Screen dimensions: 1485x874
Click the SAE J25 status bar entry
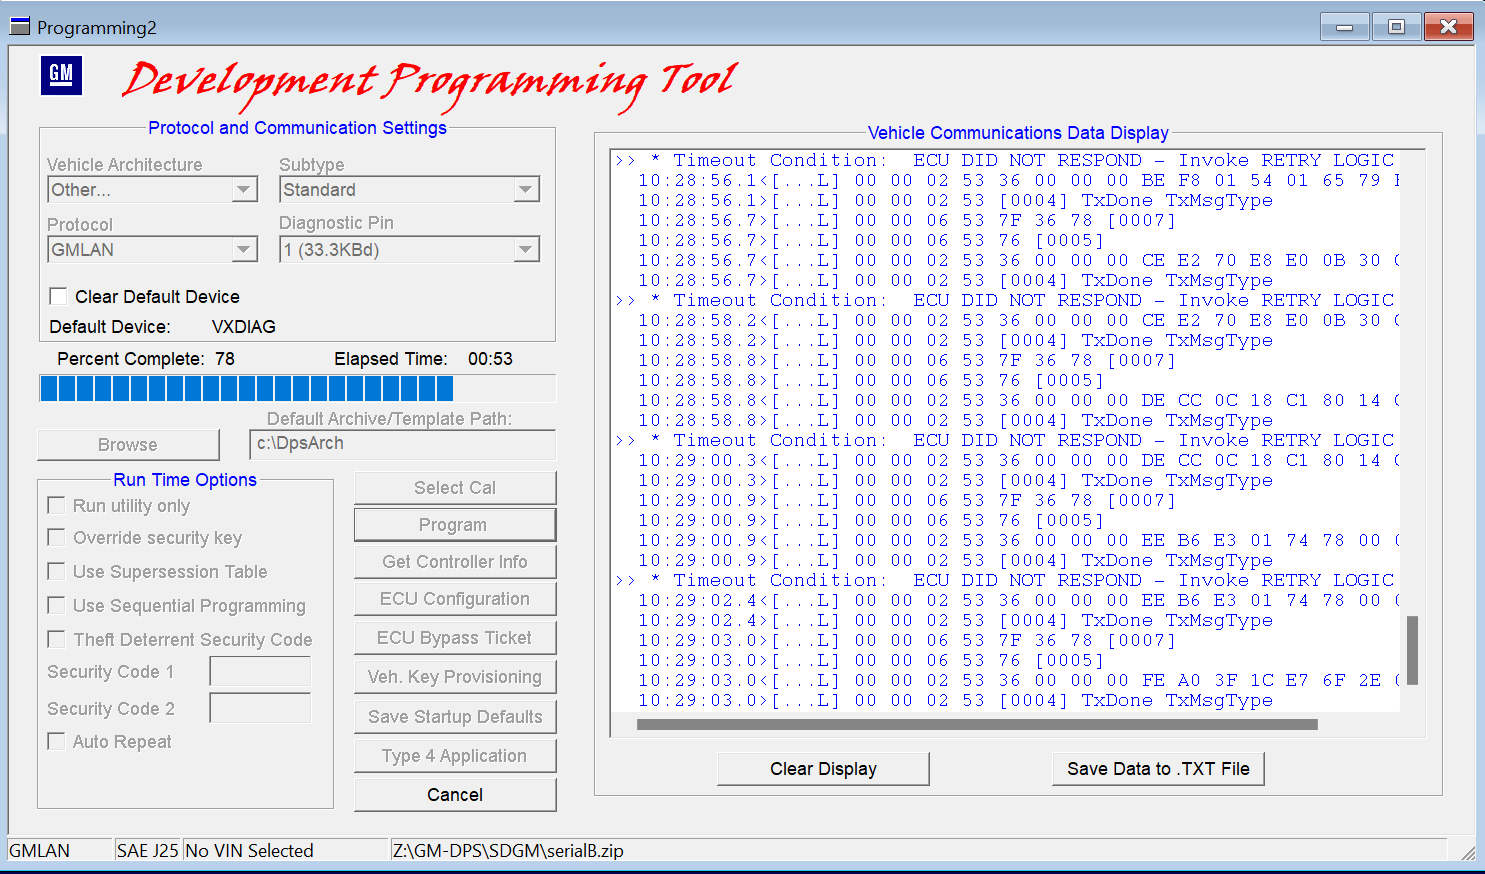click(147, 851)
